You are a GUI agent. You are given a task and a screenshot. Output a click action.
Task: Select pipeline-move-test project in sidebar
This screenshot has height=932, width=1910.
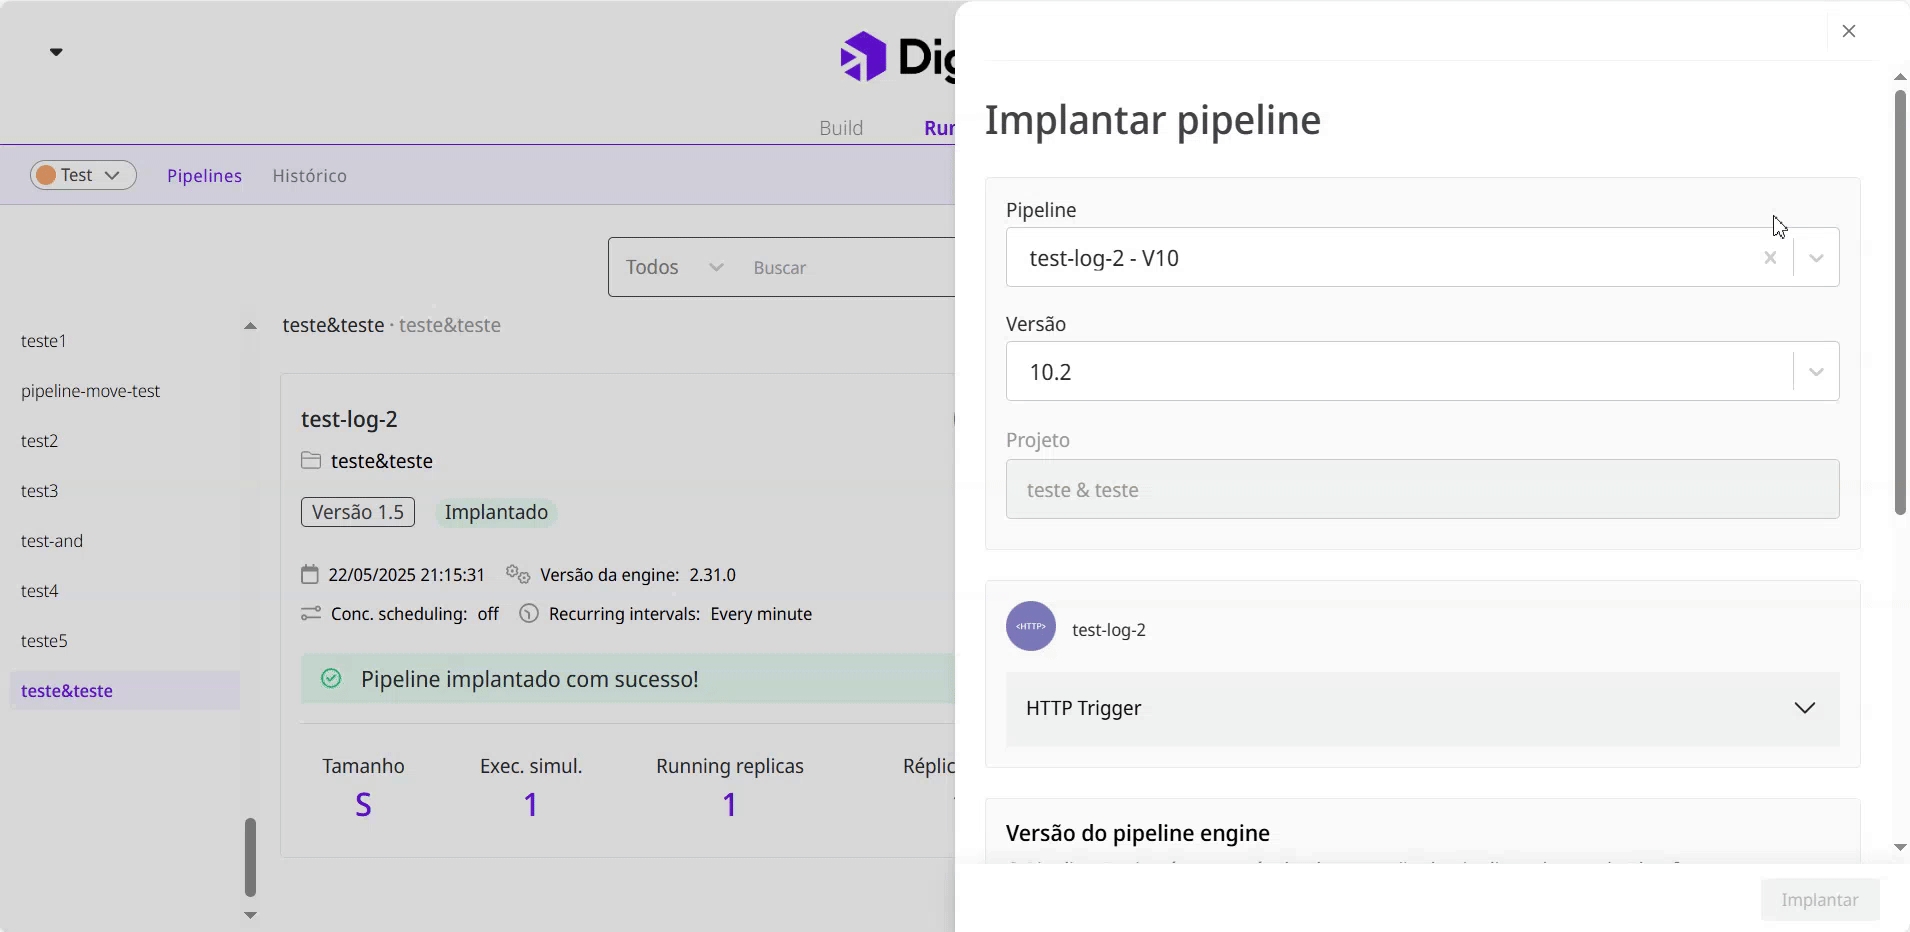pos(91,391)
